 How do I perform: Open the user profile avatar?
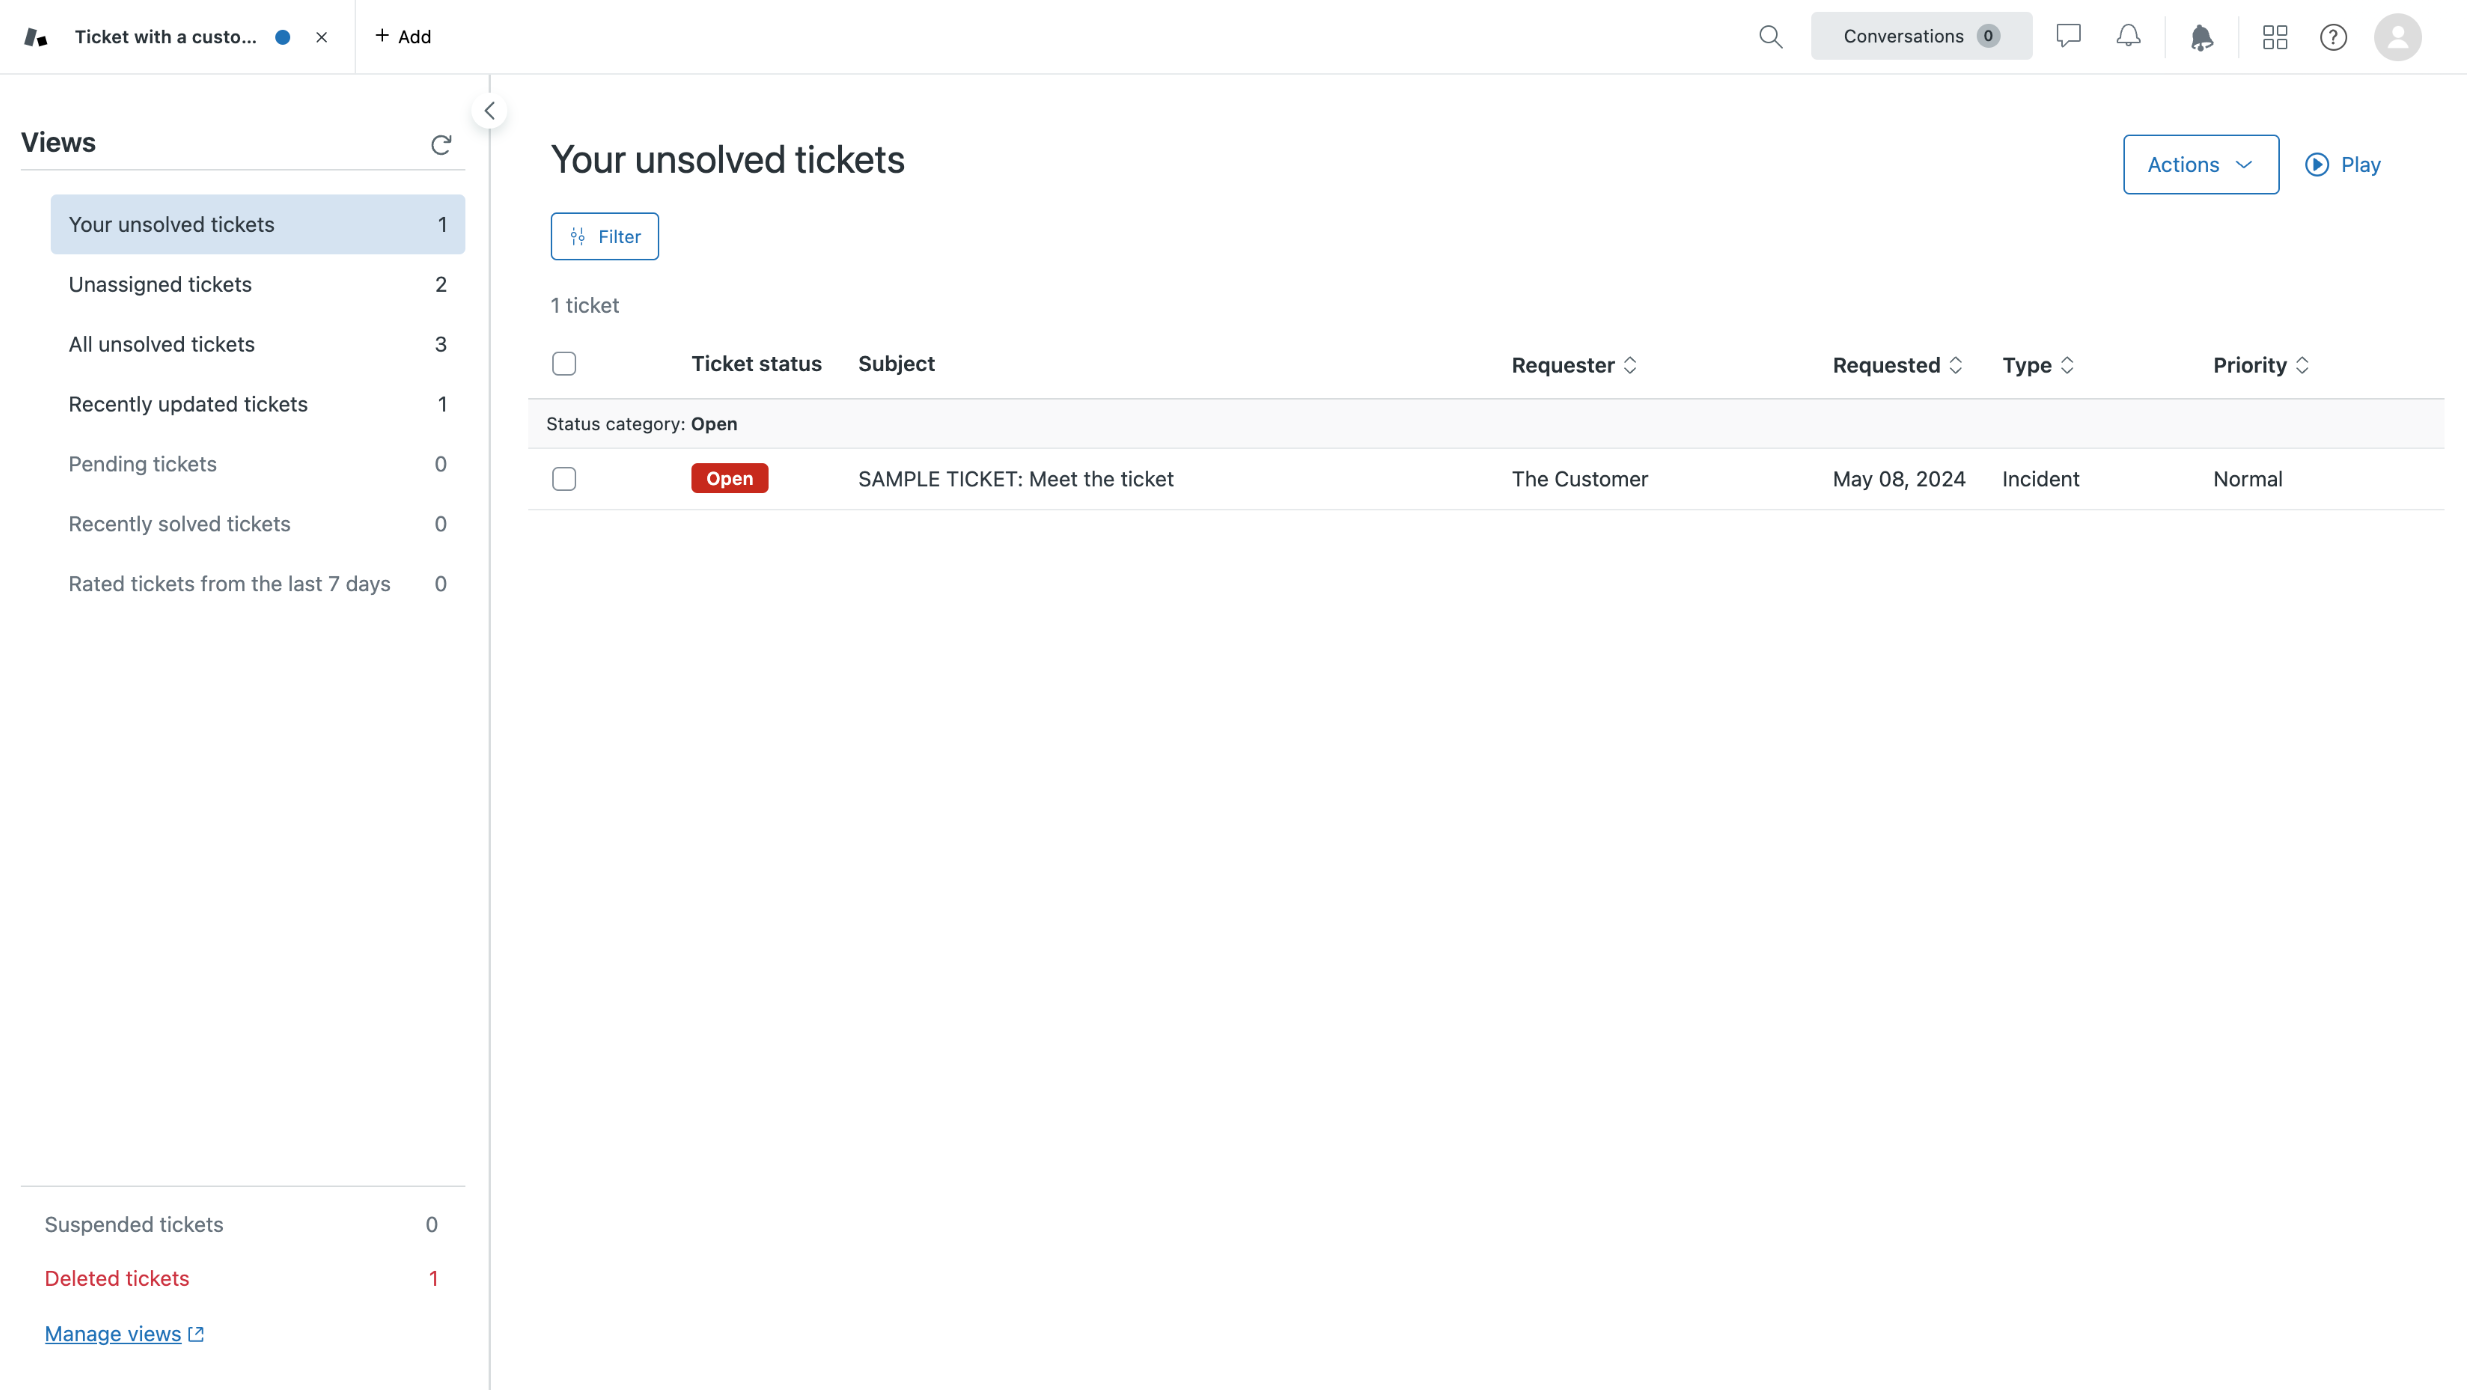(x=2397, y=37)
